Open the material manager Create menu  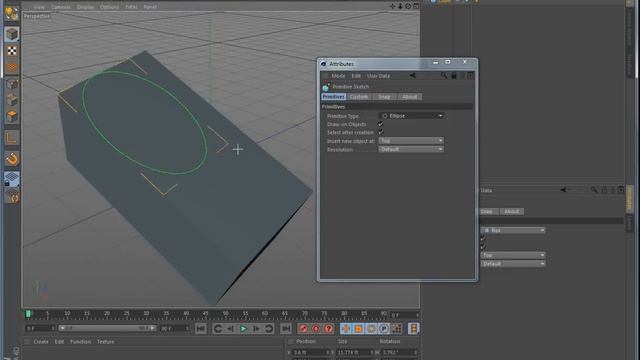pyautogui.click(x=41, y=342)
